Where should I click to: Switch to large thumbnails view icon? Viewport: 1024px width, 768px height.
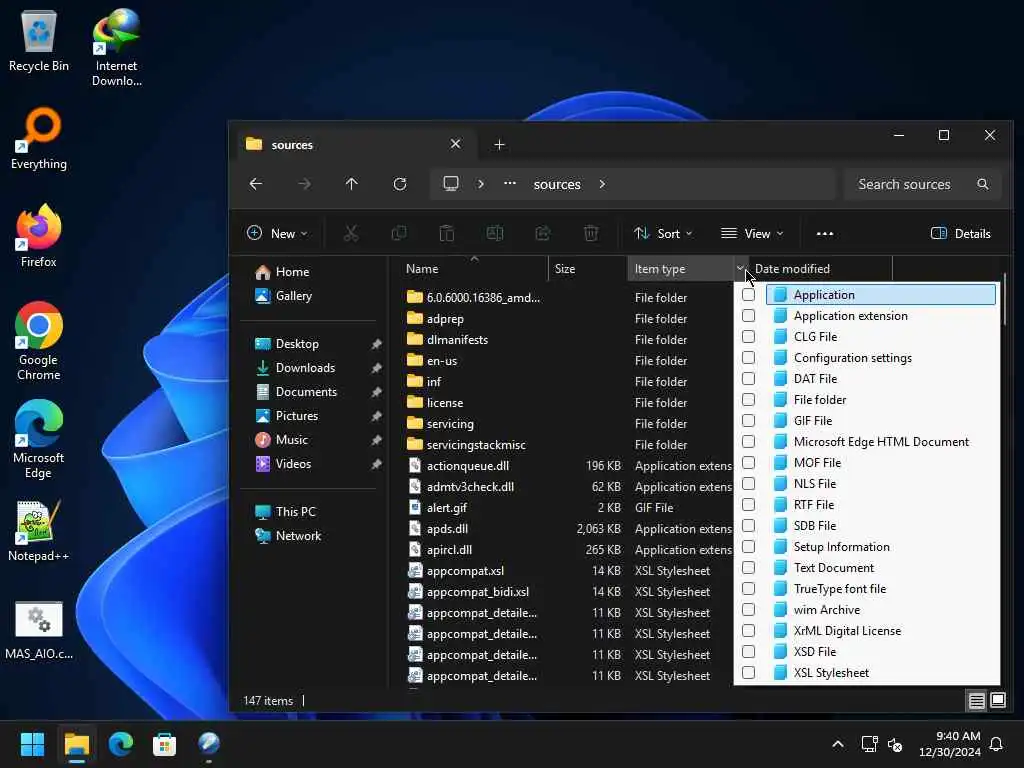pos(998,701)
